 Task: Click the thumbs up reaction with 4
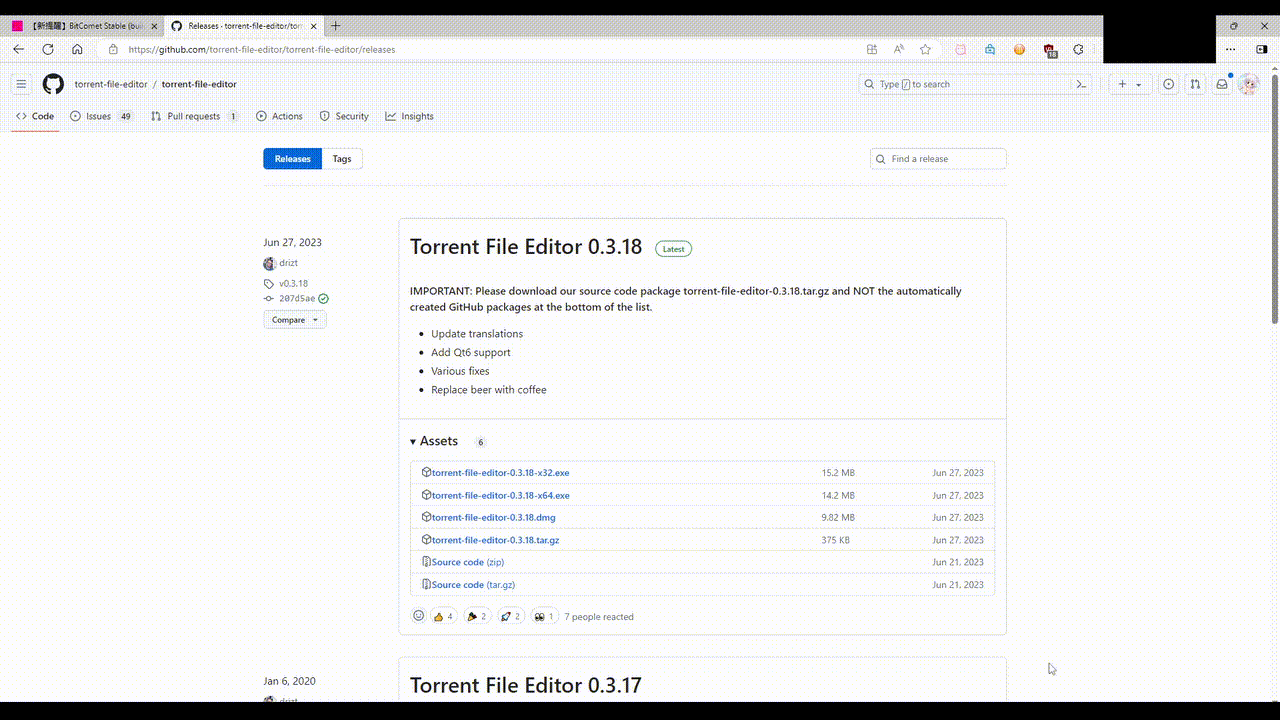coord(443,616)
